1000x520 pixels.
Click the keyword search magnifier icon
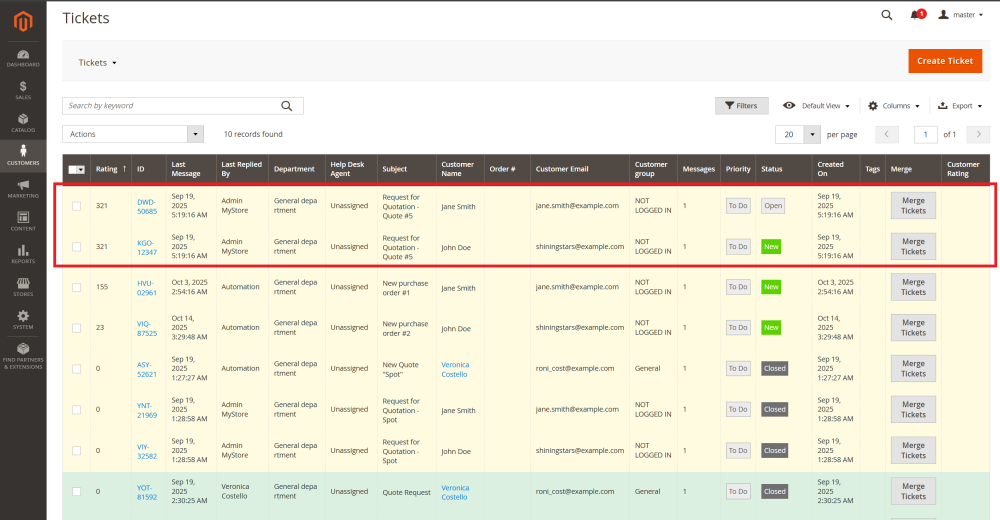[x=287, y=106]
